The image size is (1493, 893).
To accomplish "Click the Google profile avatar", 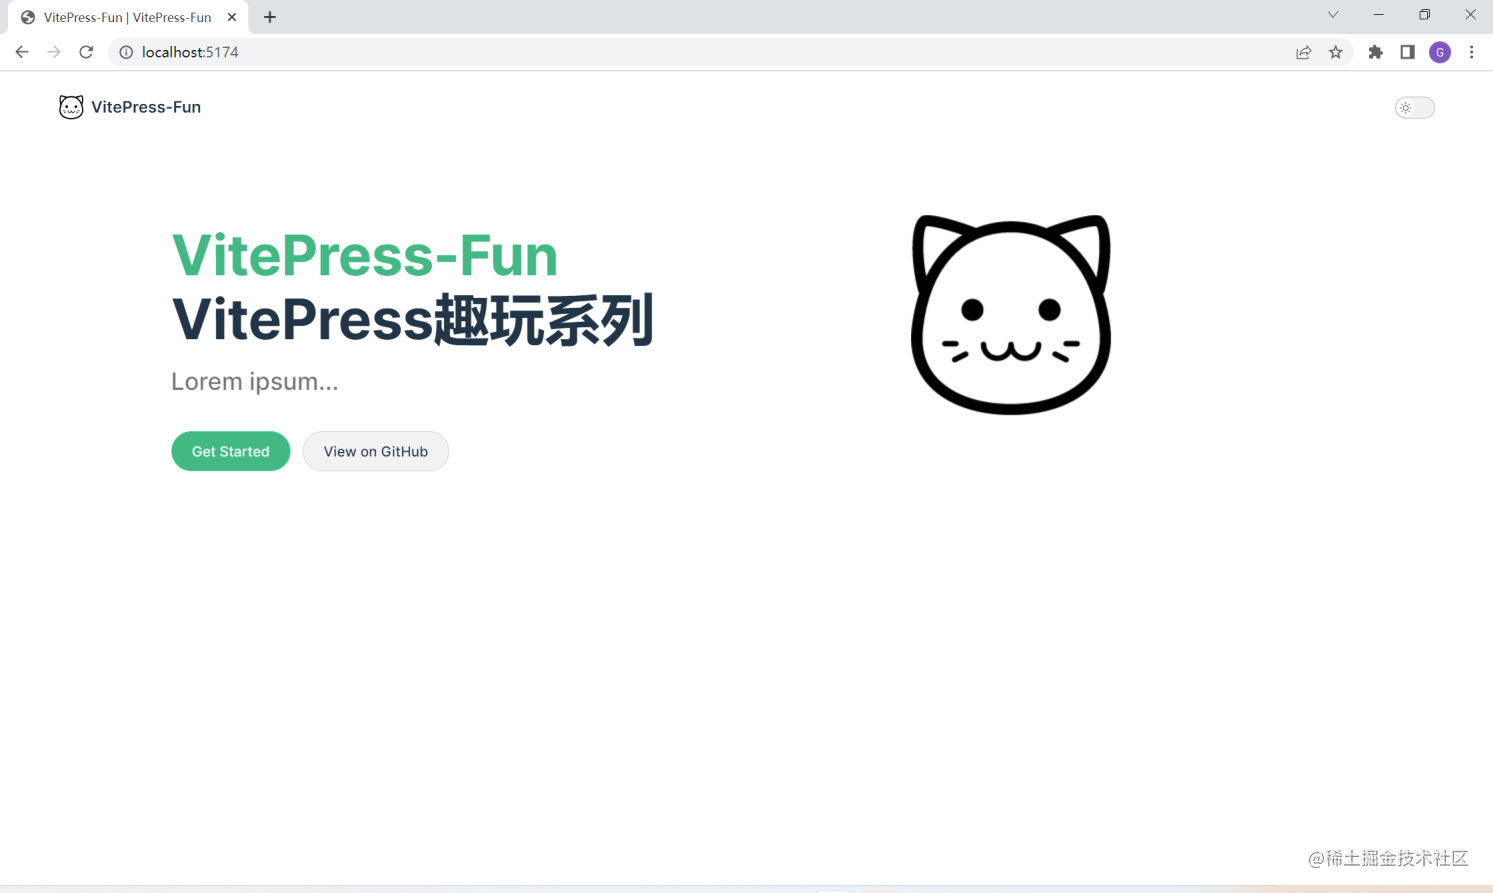I will [1440, 52].
